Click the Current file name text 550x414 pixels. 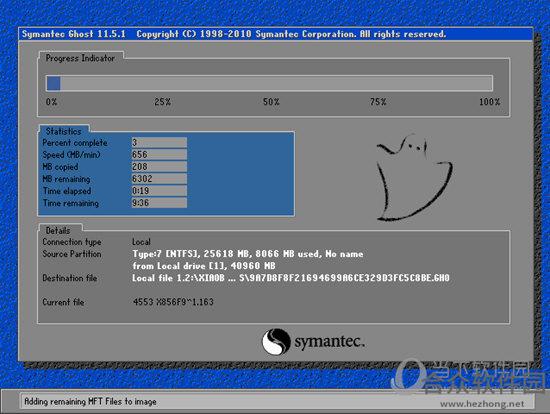173,302
